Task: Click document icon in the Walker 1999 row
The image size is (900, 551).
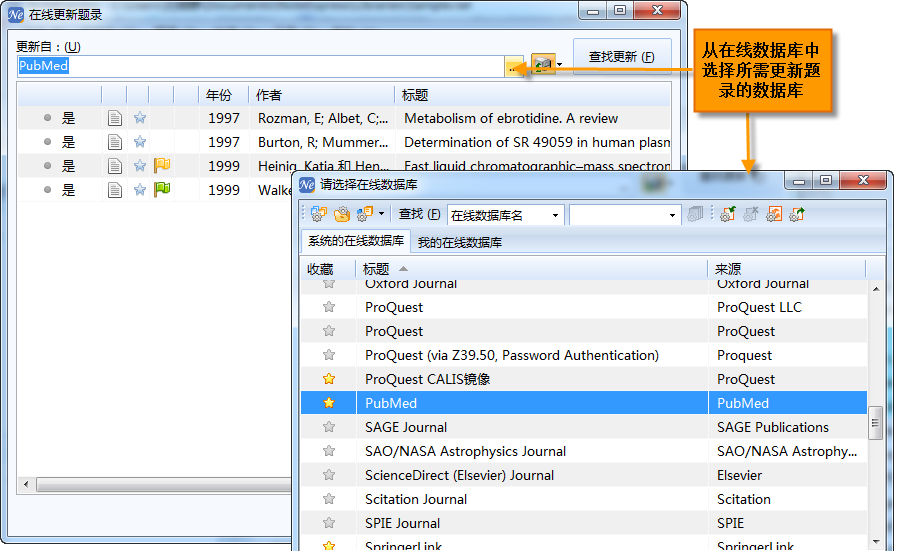Action: 115,190
